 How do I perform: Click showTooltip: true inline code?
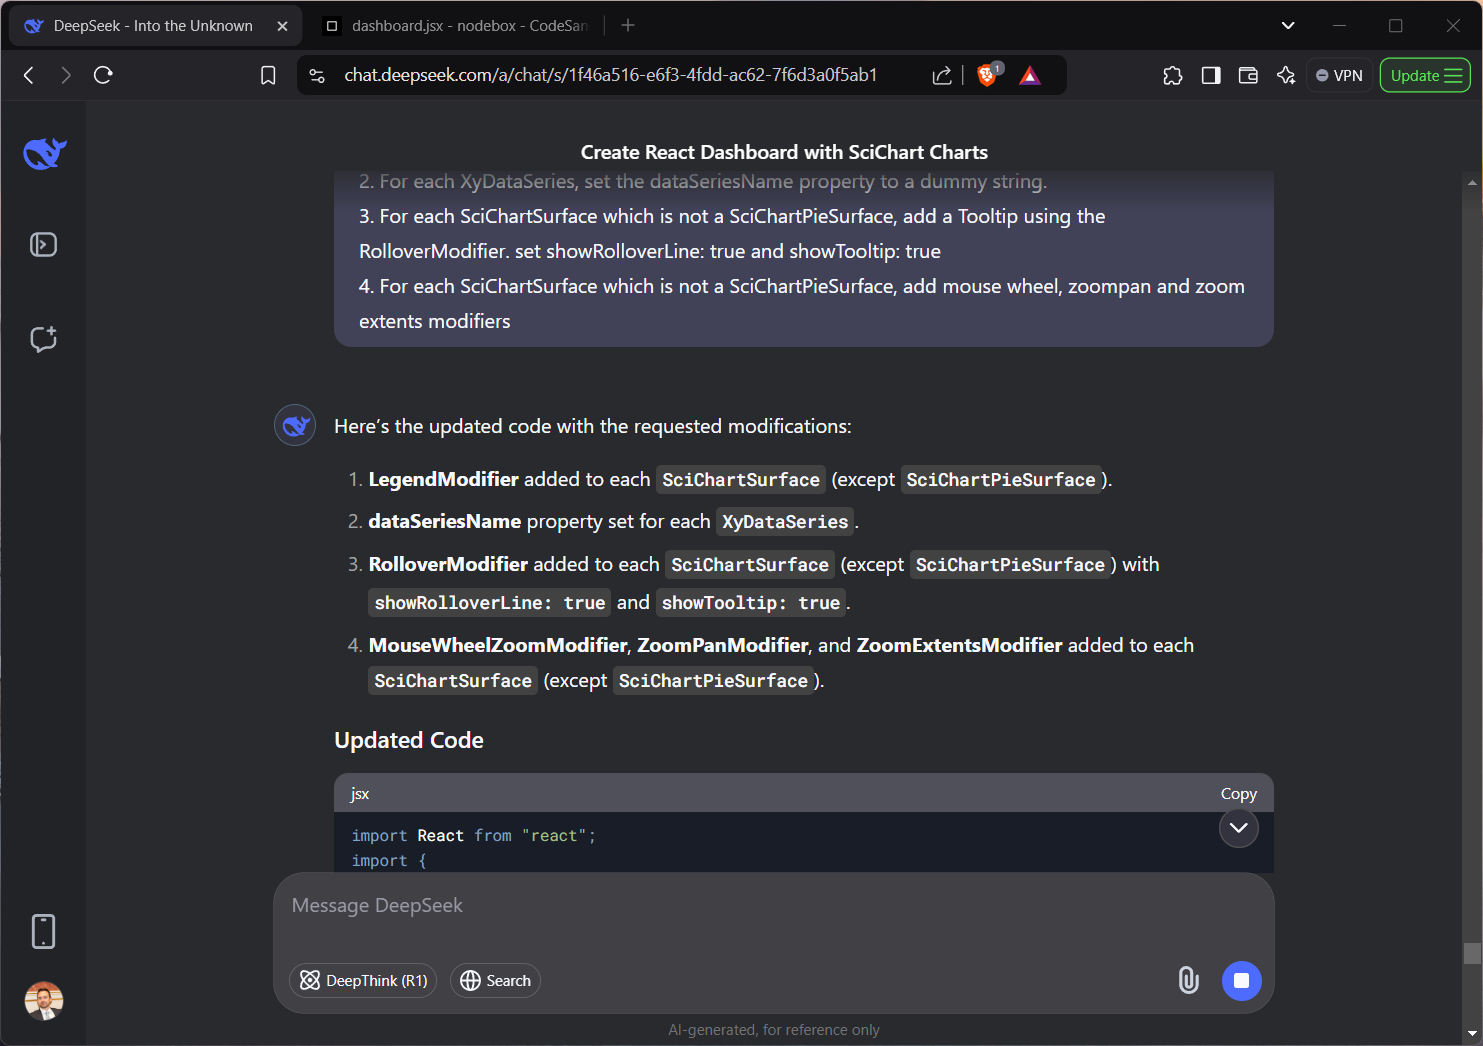pyautogui.click(x=751, y=603)
